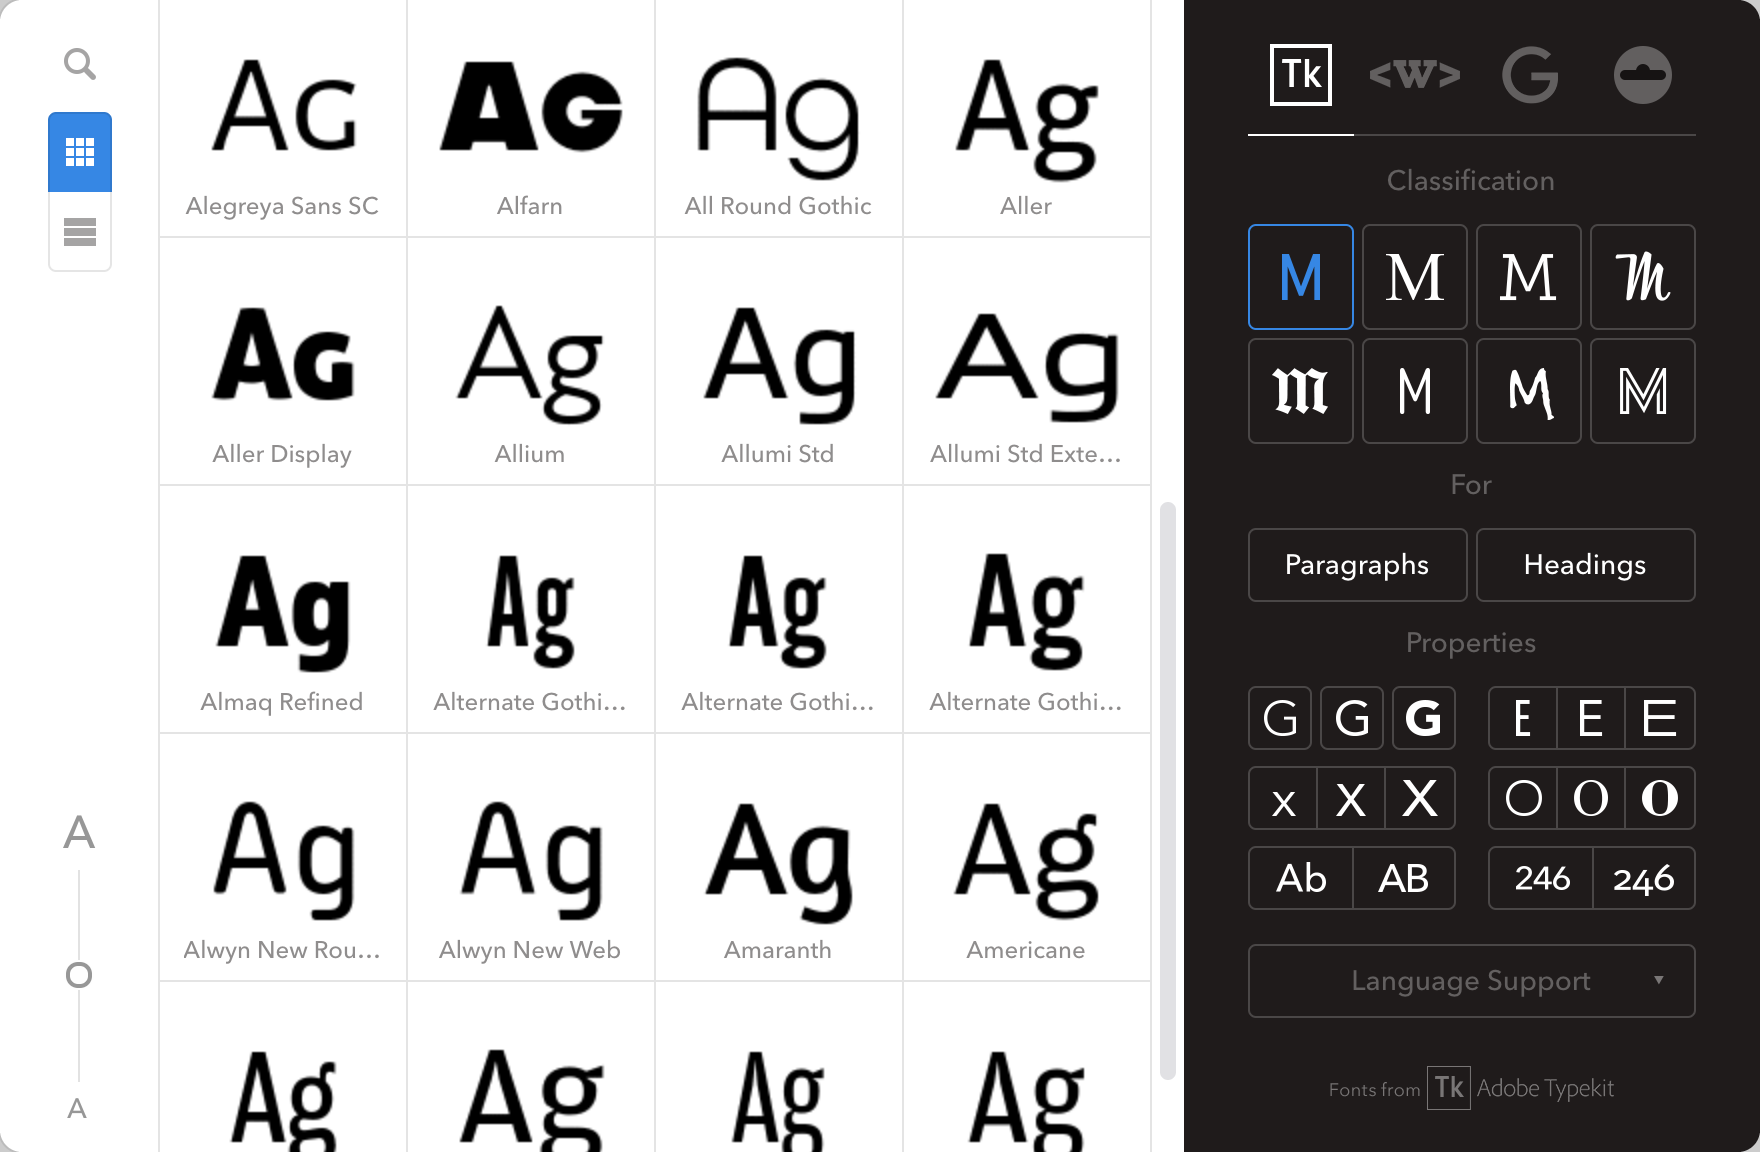1760x1152 pixels.
Task: Switch to grid view of fonts
Action: coord(79,152)
